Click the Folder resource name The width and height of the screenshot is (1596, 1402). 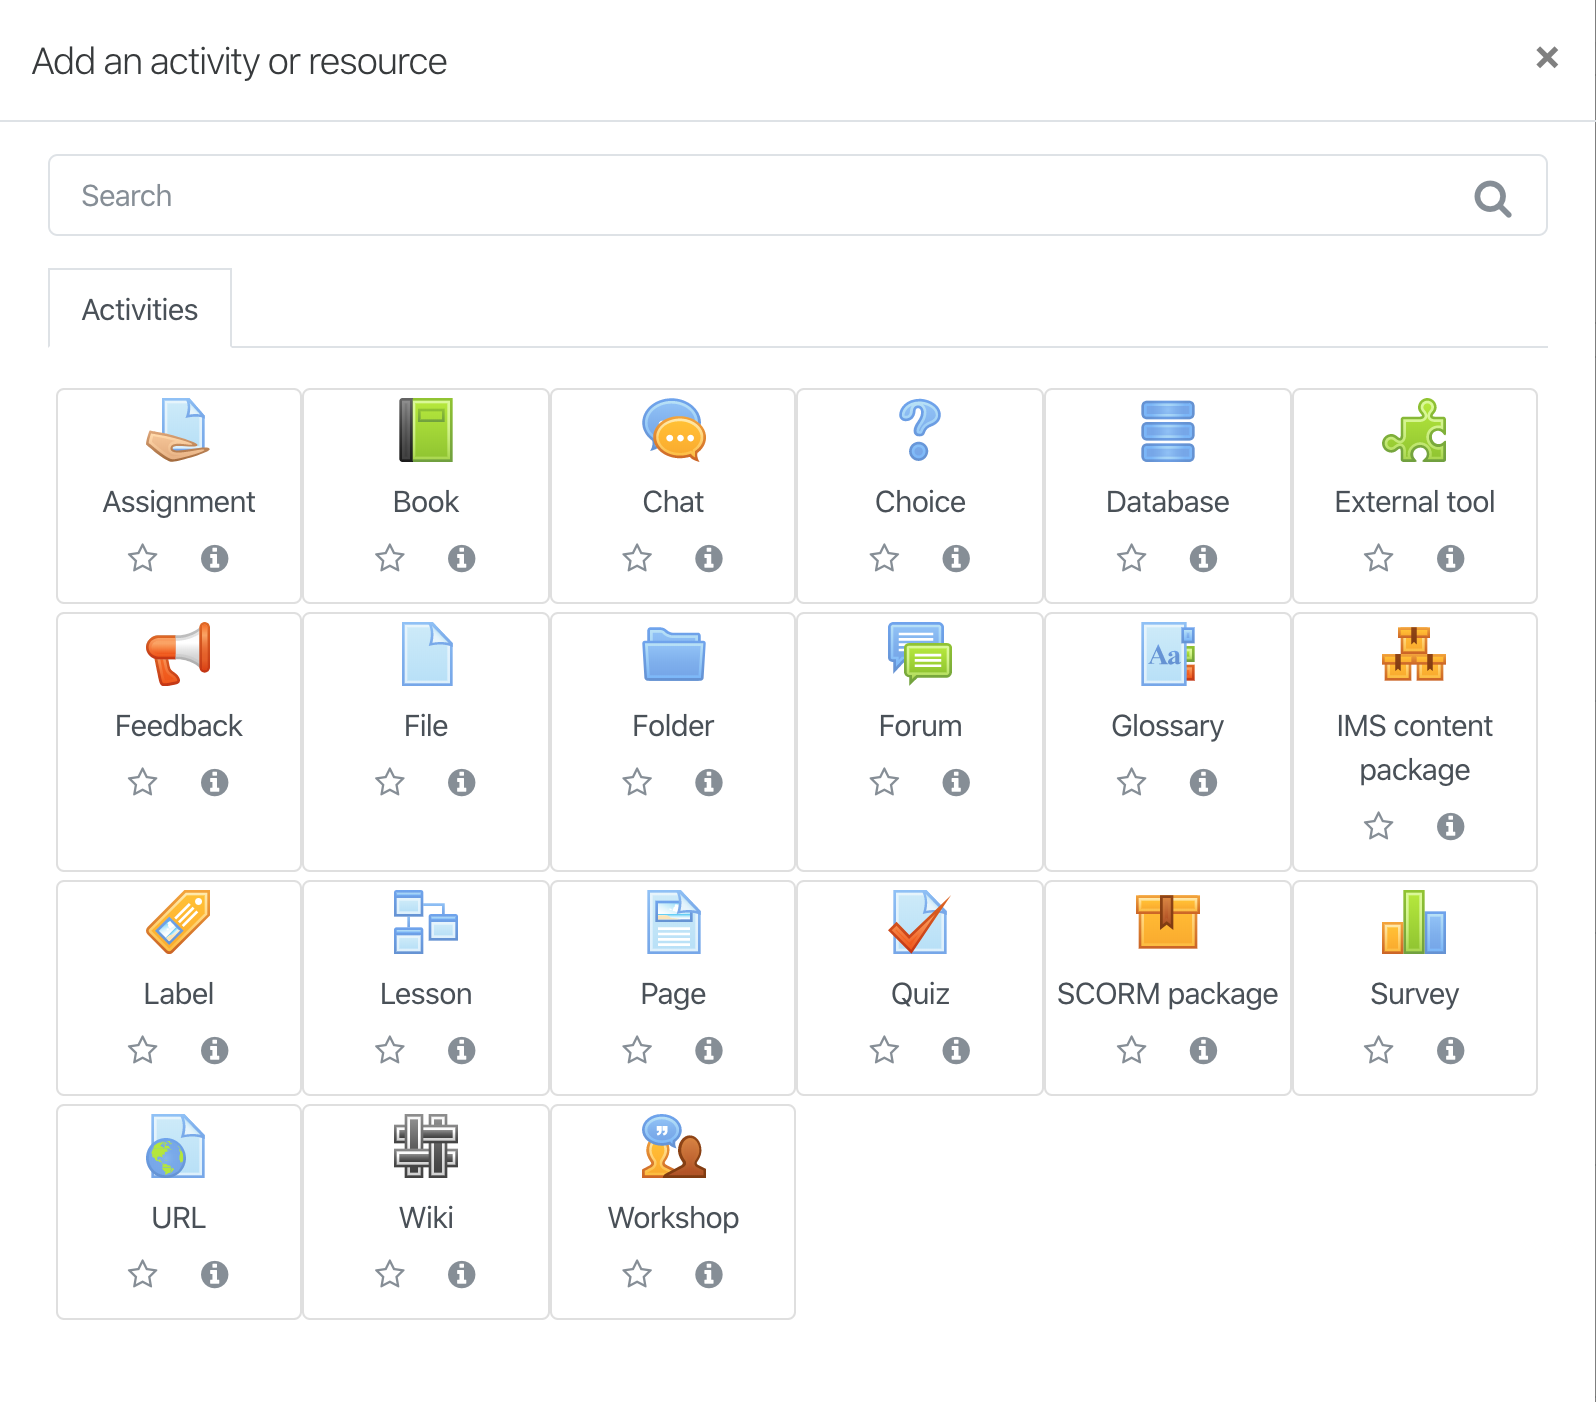(x=673, y=726)
